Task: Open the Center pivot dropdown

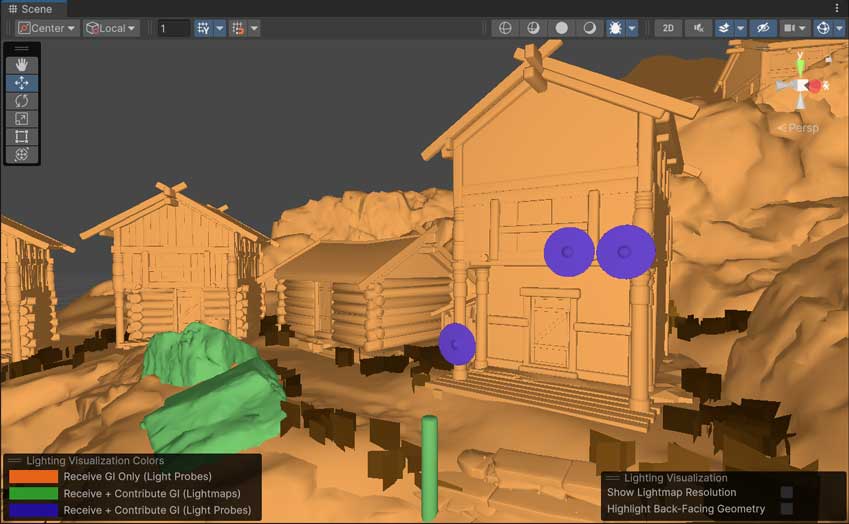Action: click(47, 28)
